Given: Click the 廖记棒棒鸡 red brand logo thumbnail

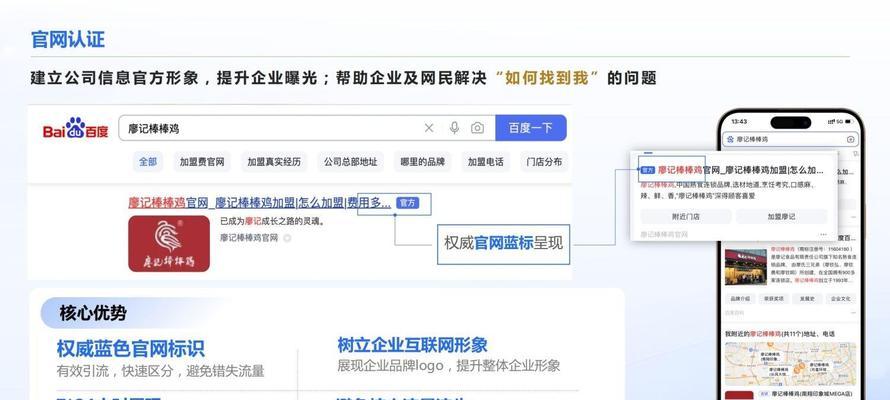Looking at the screenshot, I should click(x=169, y=243).
